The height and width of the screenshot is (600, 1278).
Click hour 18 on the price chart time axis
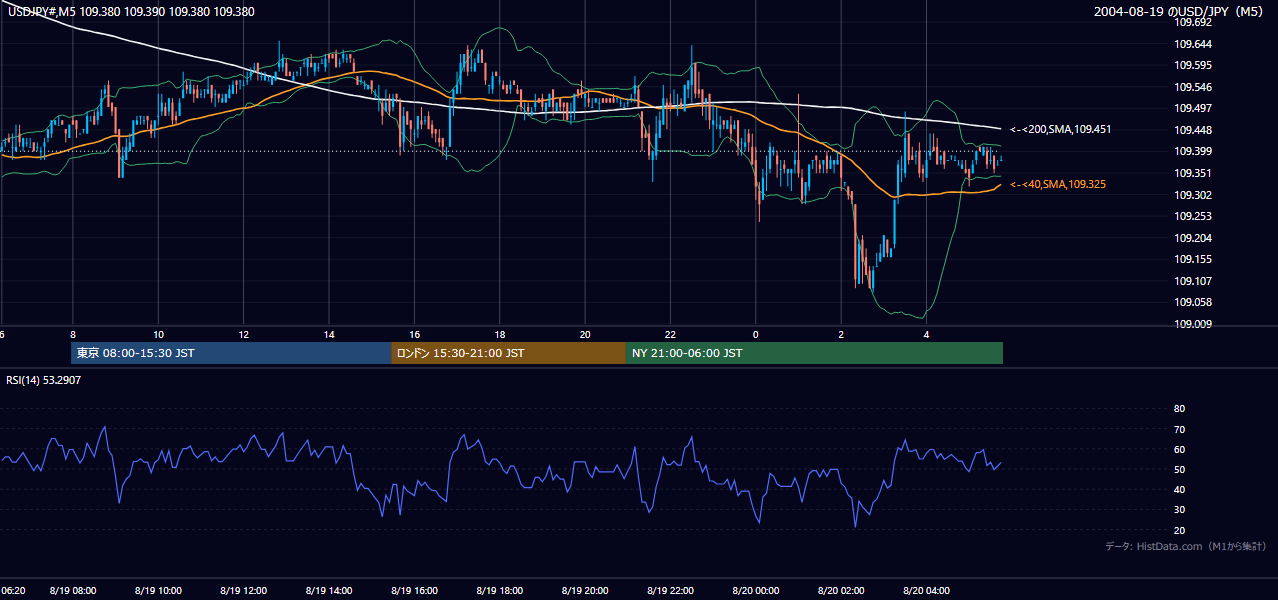click(499, 334)
